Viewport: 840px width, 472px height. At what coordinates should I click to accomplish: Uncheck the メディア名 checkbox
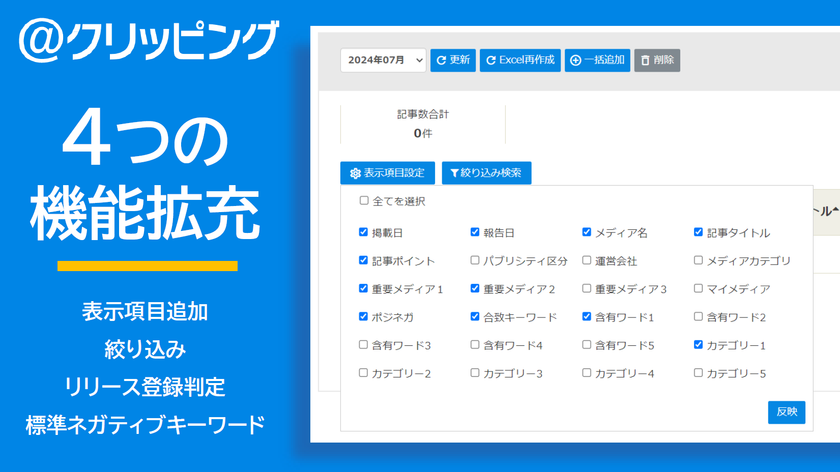[x=587, y=232]
